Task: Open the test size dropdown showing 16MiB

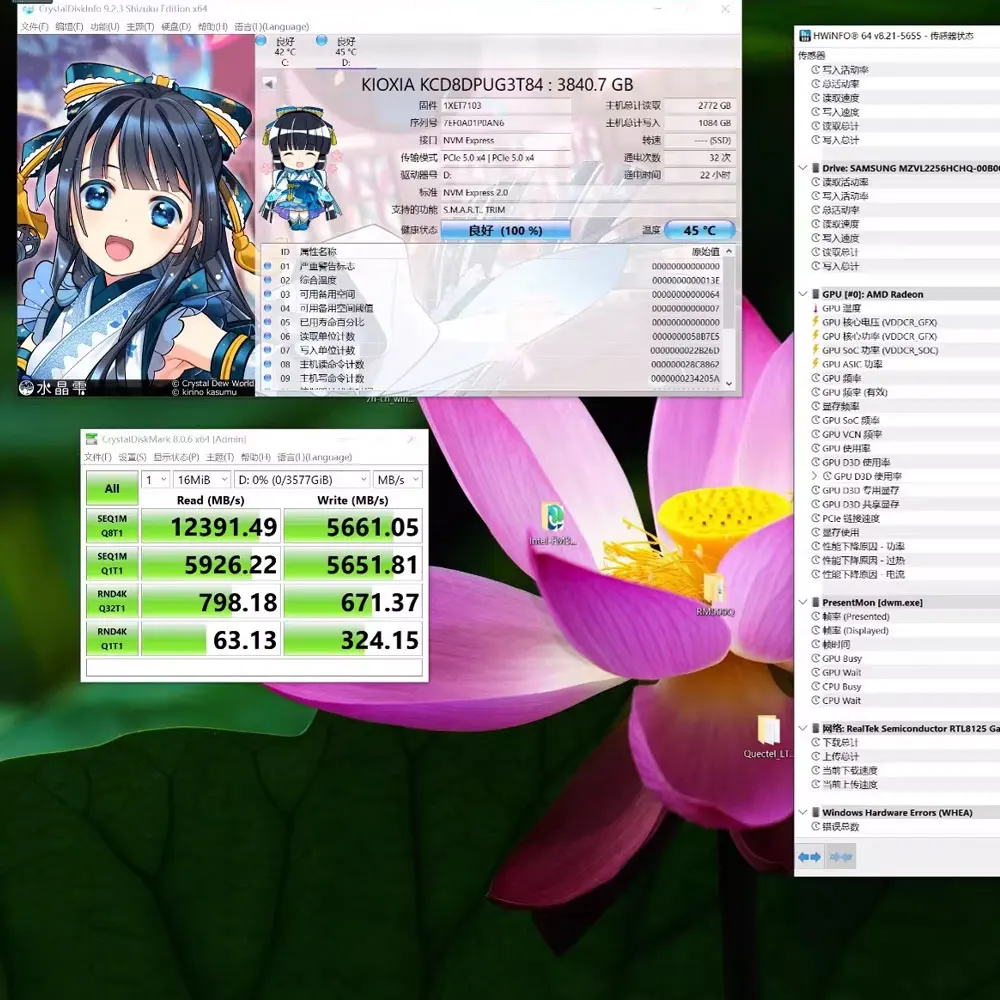Action: [202, 480]
